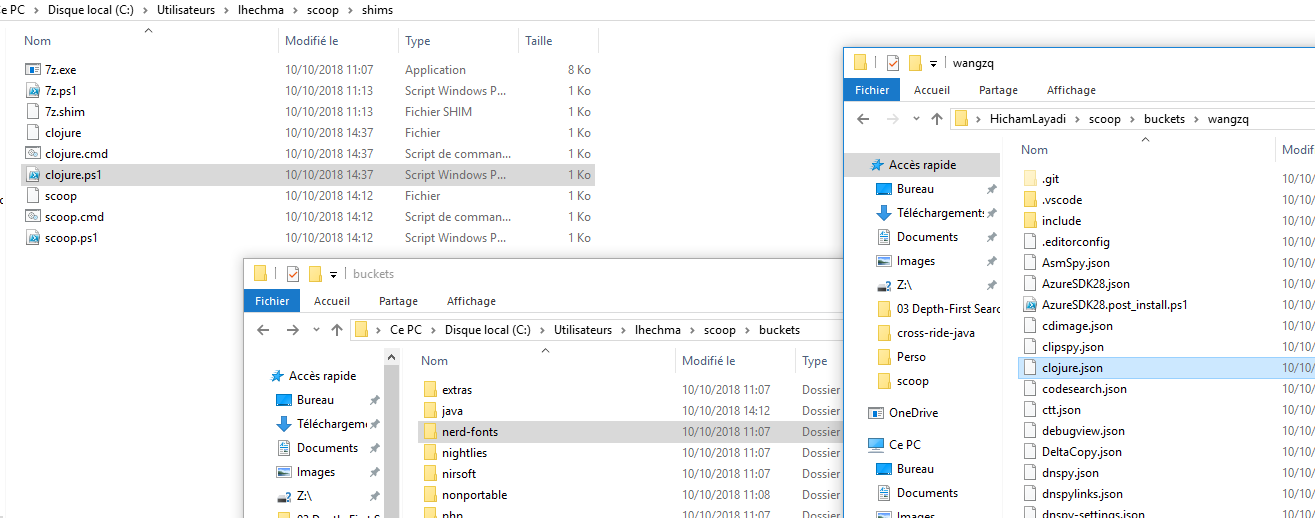
Task: Go forward in the buckets window
Action: (x=292, y=329)
